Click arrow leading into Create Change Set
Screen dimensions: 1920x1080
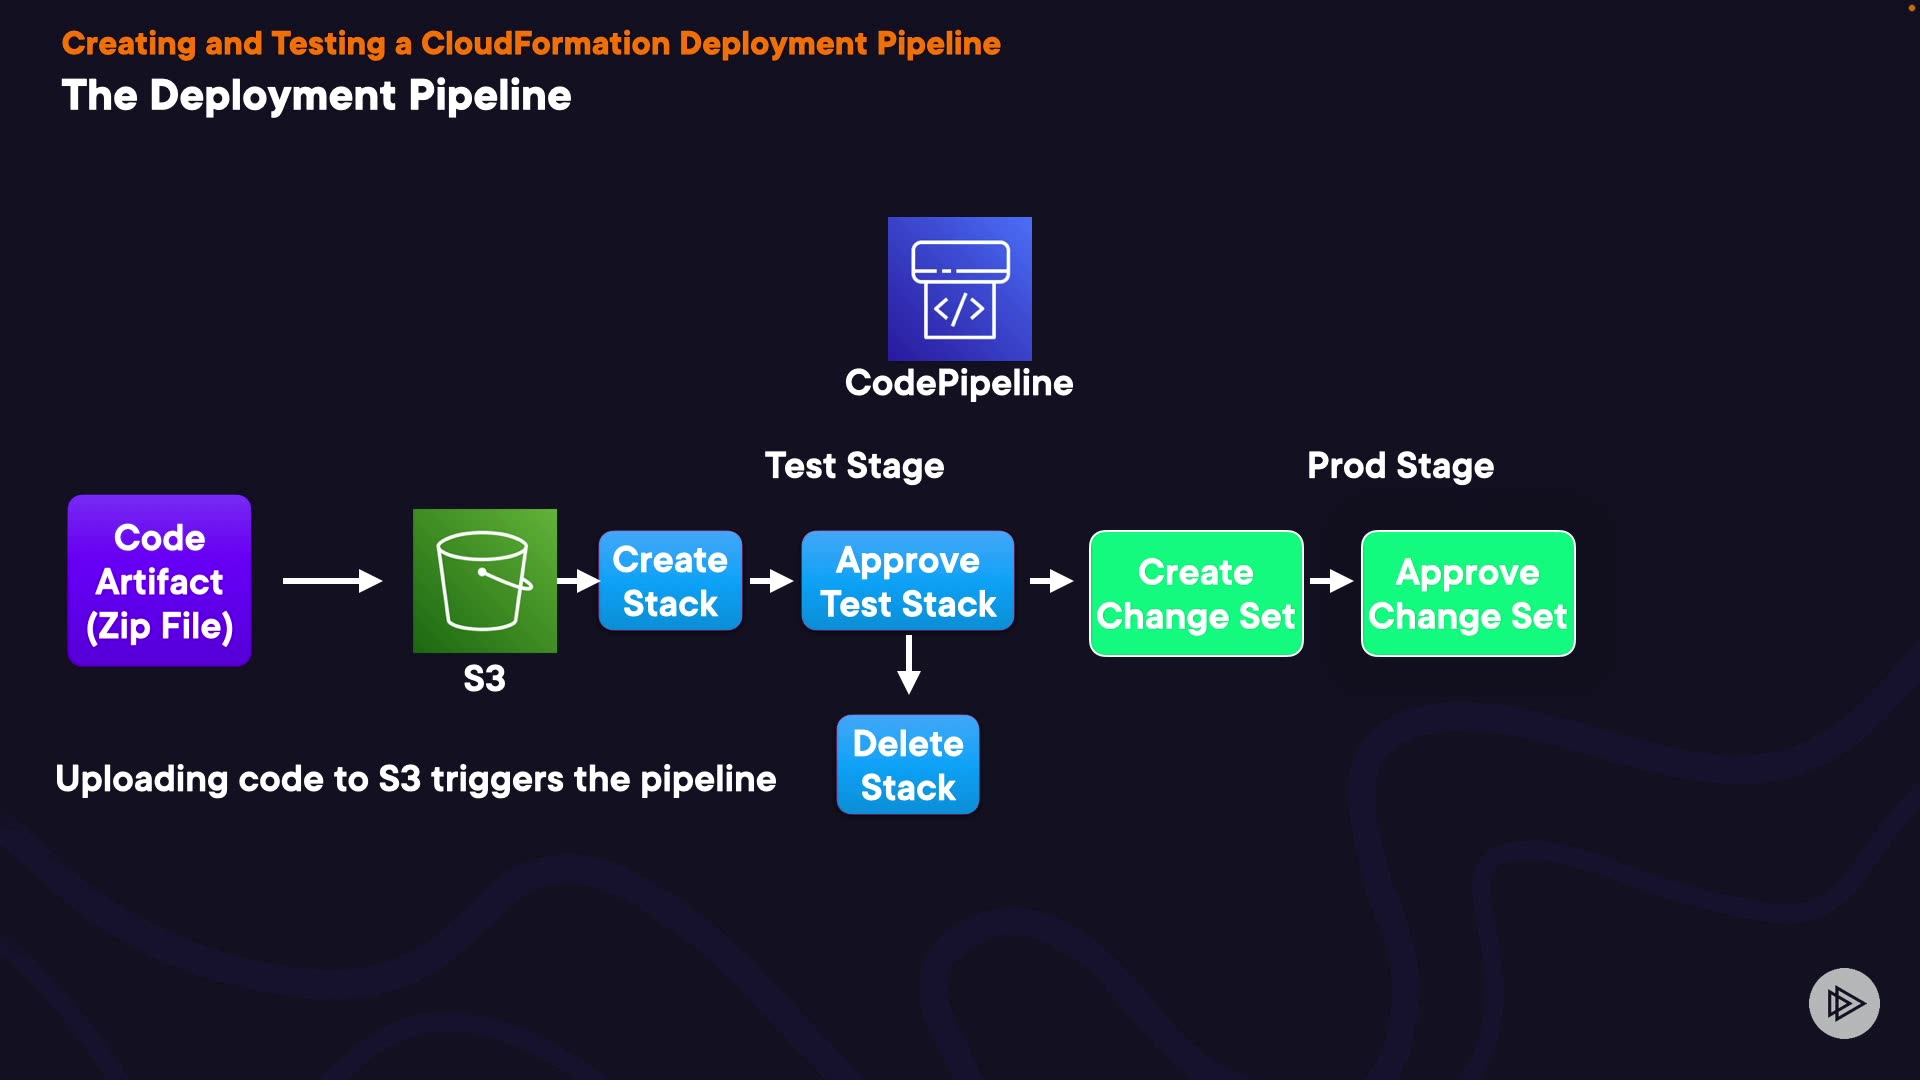click(1051, 580)
